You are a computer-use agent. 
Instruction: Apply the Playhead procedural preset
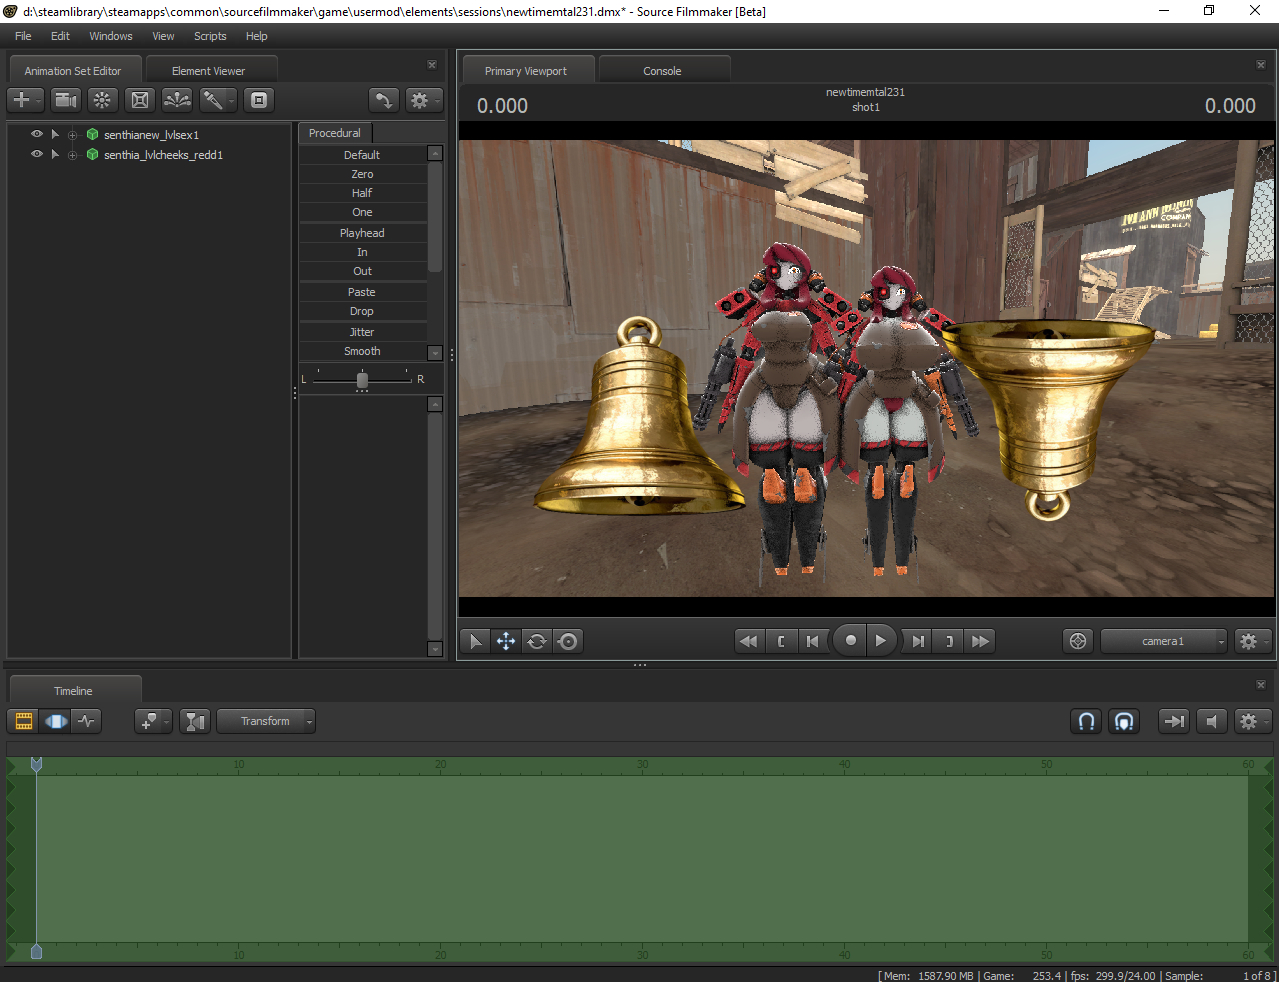pos(362,233)
